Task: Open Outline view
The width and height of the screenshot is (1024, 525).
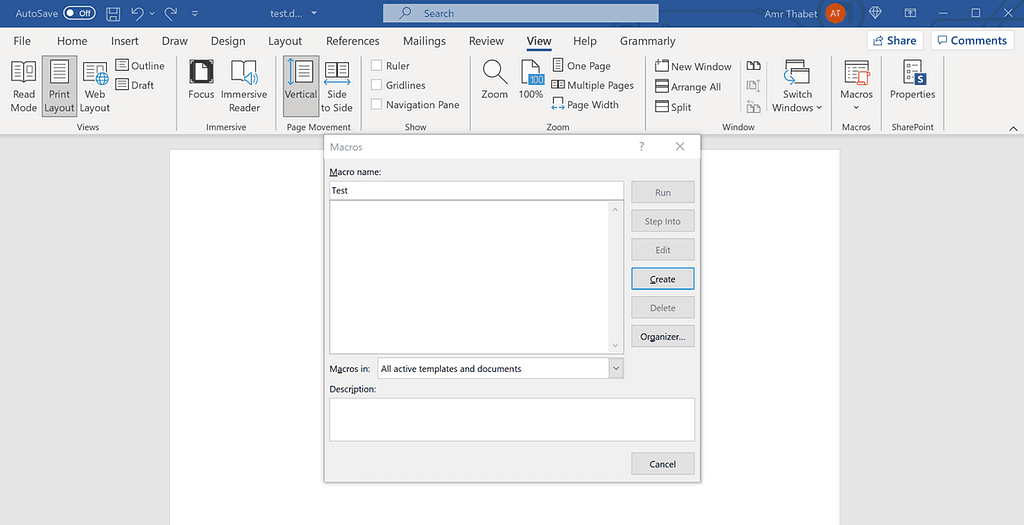Action: tap(140, 65)
